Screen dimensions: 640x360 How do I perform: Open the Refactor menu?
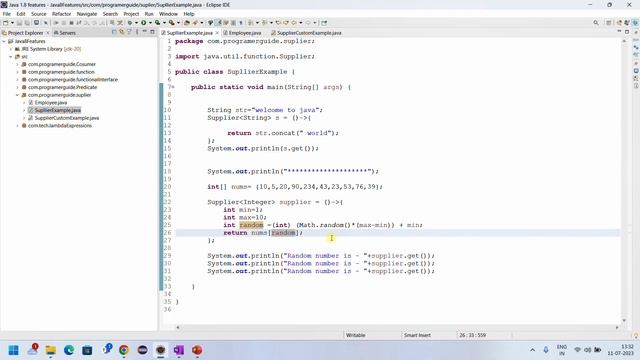click(62, 14)
